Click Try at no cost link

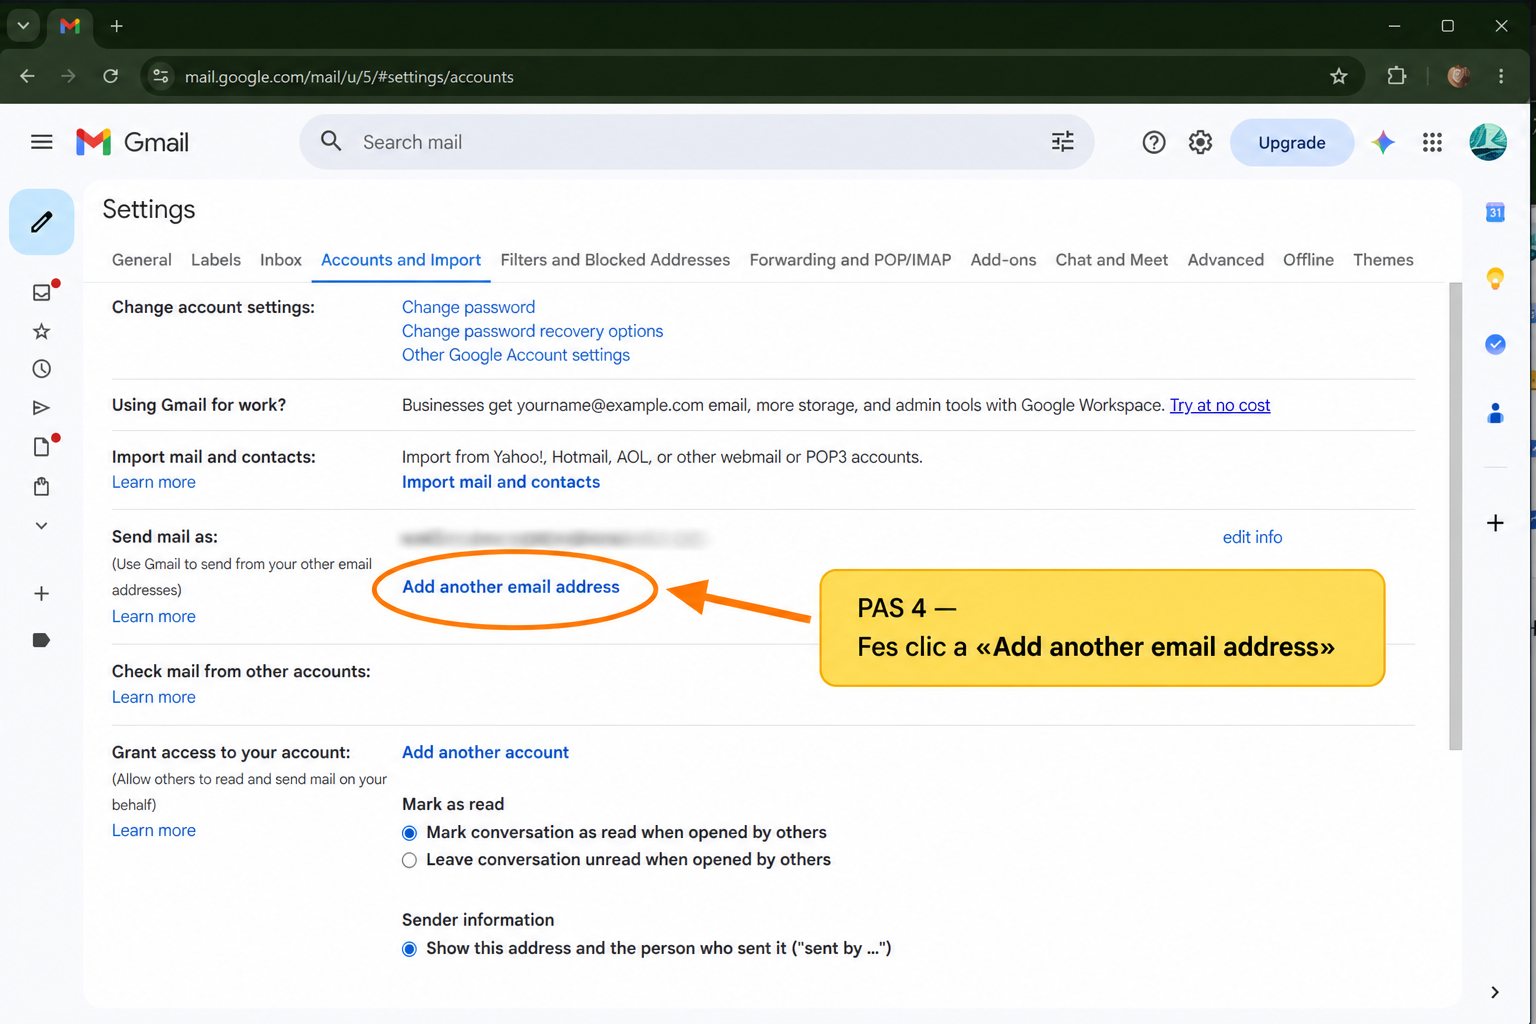1219,405
